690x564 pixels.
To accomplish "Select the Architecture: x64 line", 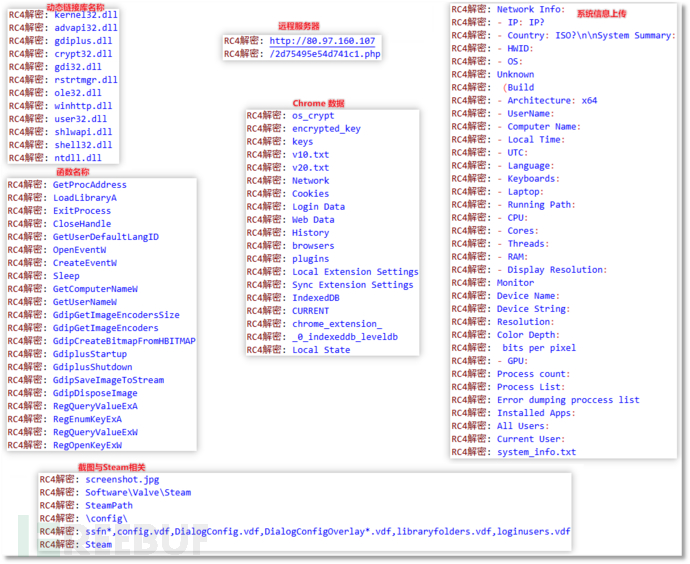I will tap(551, 101).
